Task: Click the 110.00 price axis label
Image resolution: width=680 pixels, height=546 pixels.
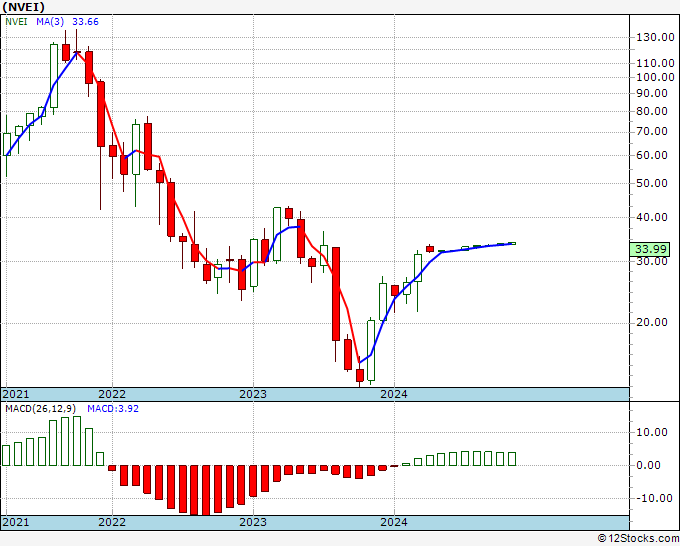Action: point(655,63)
